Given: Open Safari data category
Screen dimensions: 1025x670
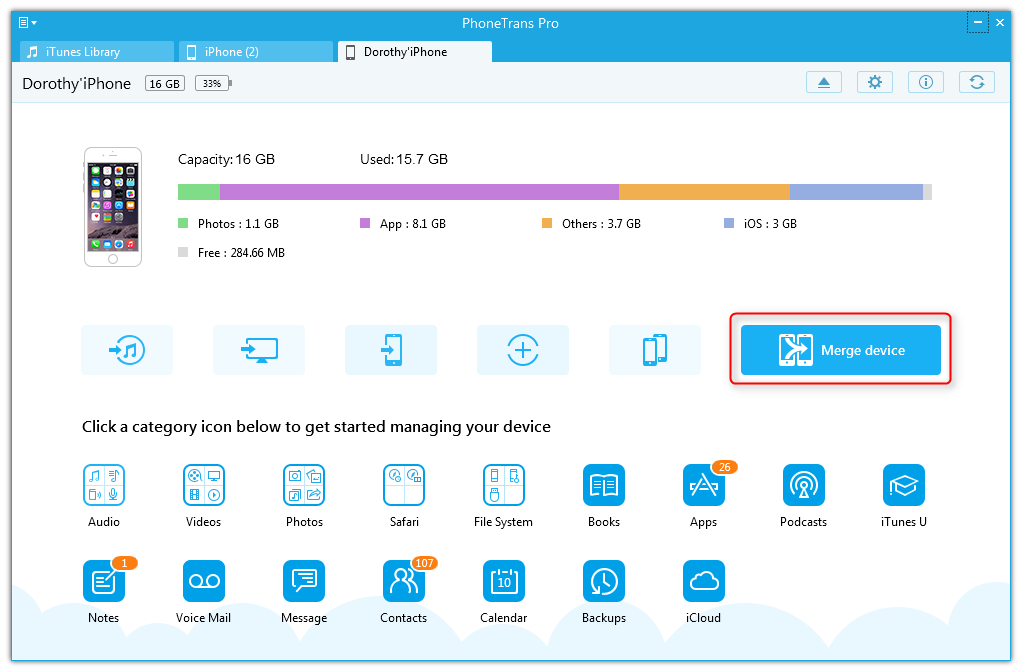Looking at the screenshot, I should 404,485.
